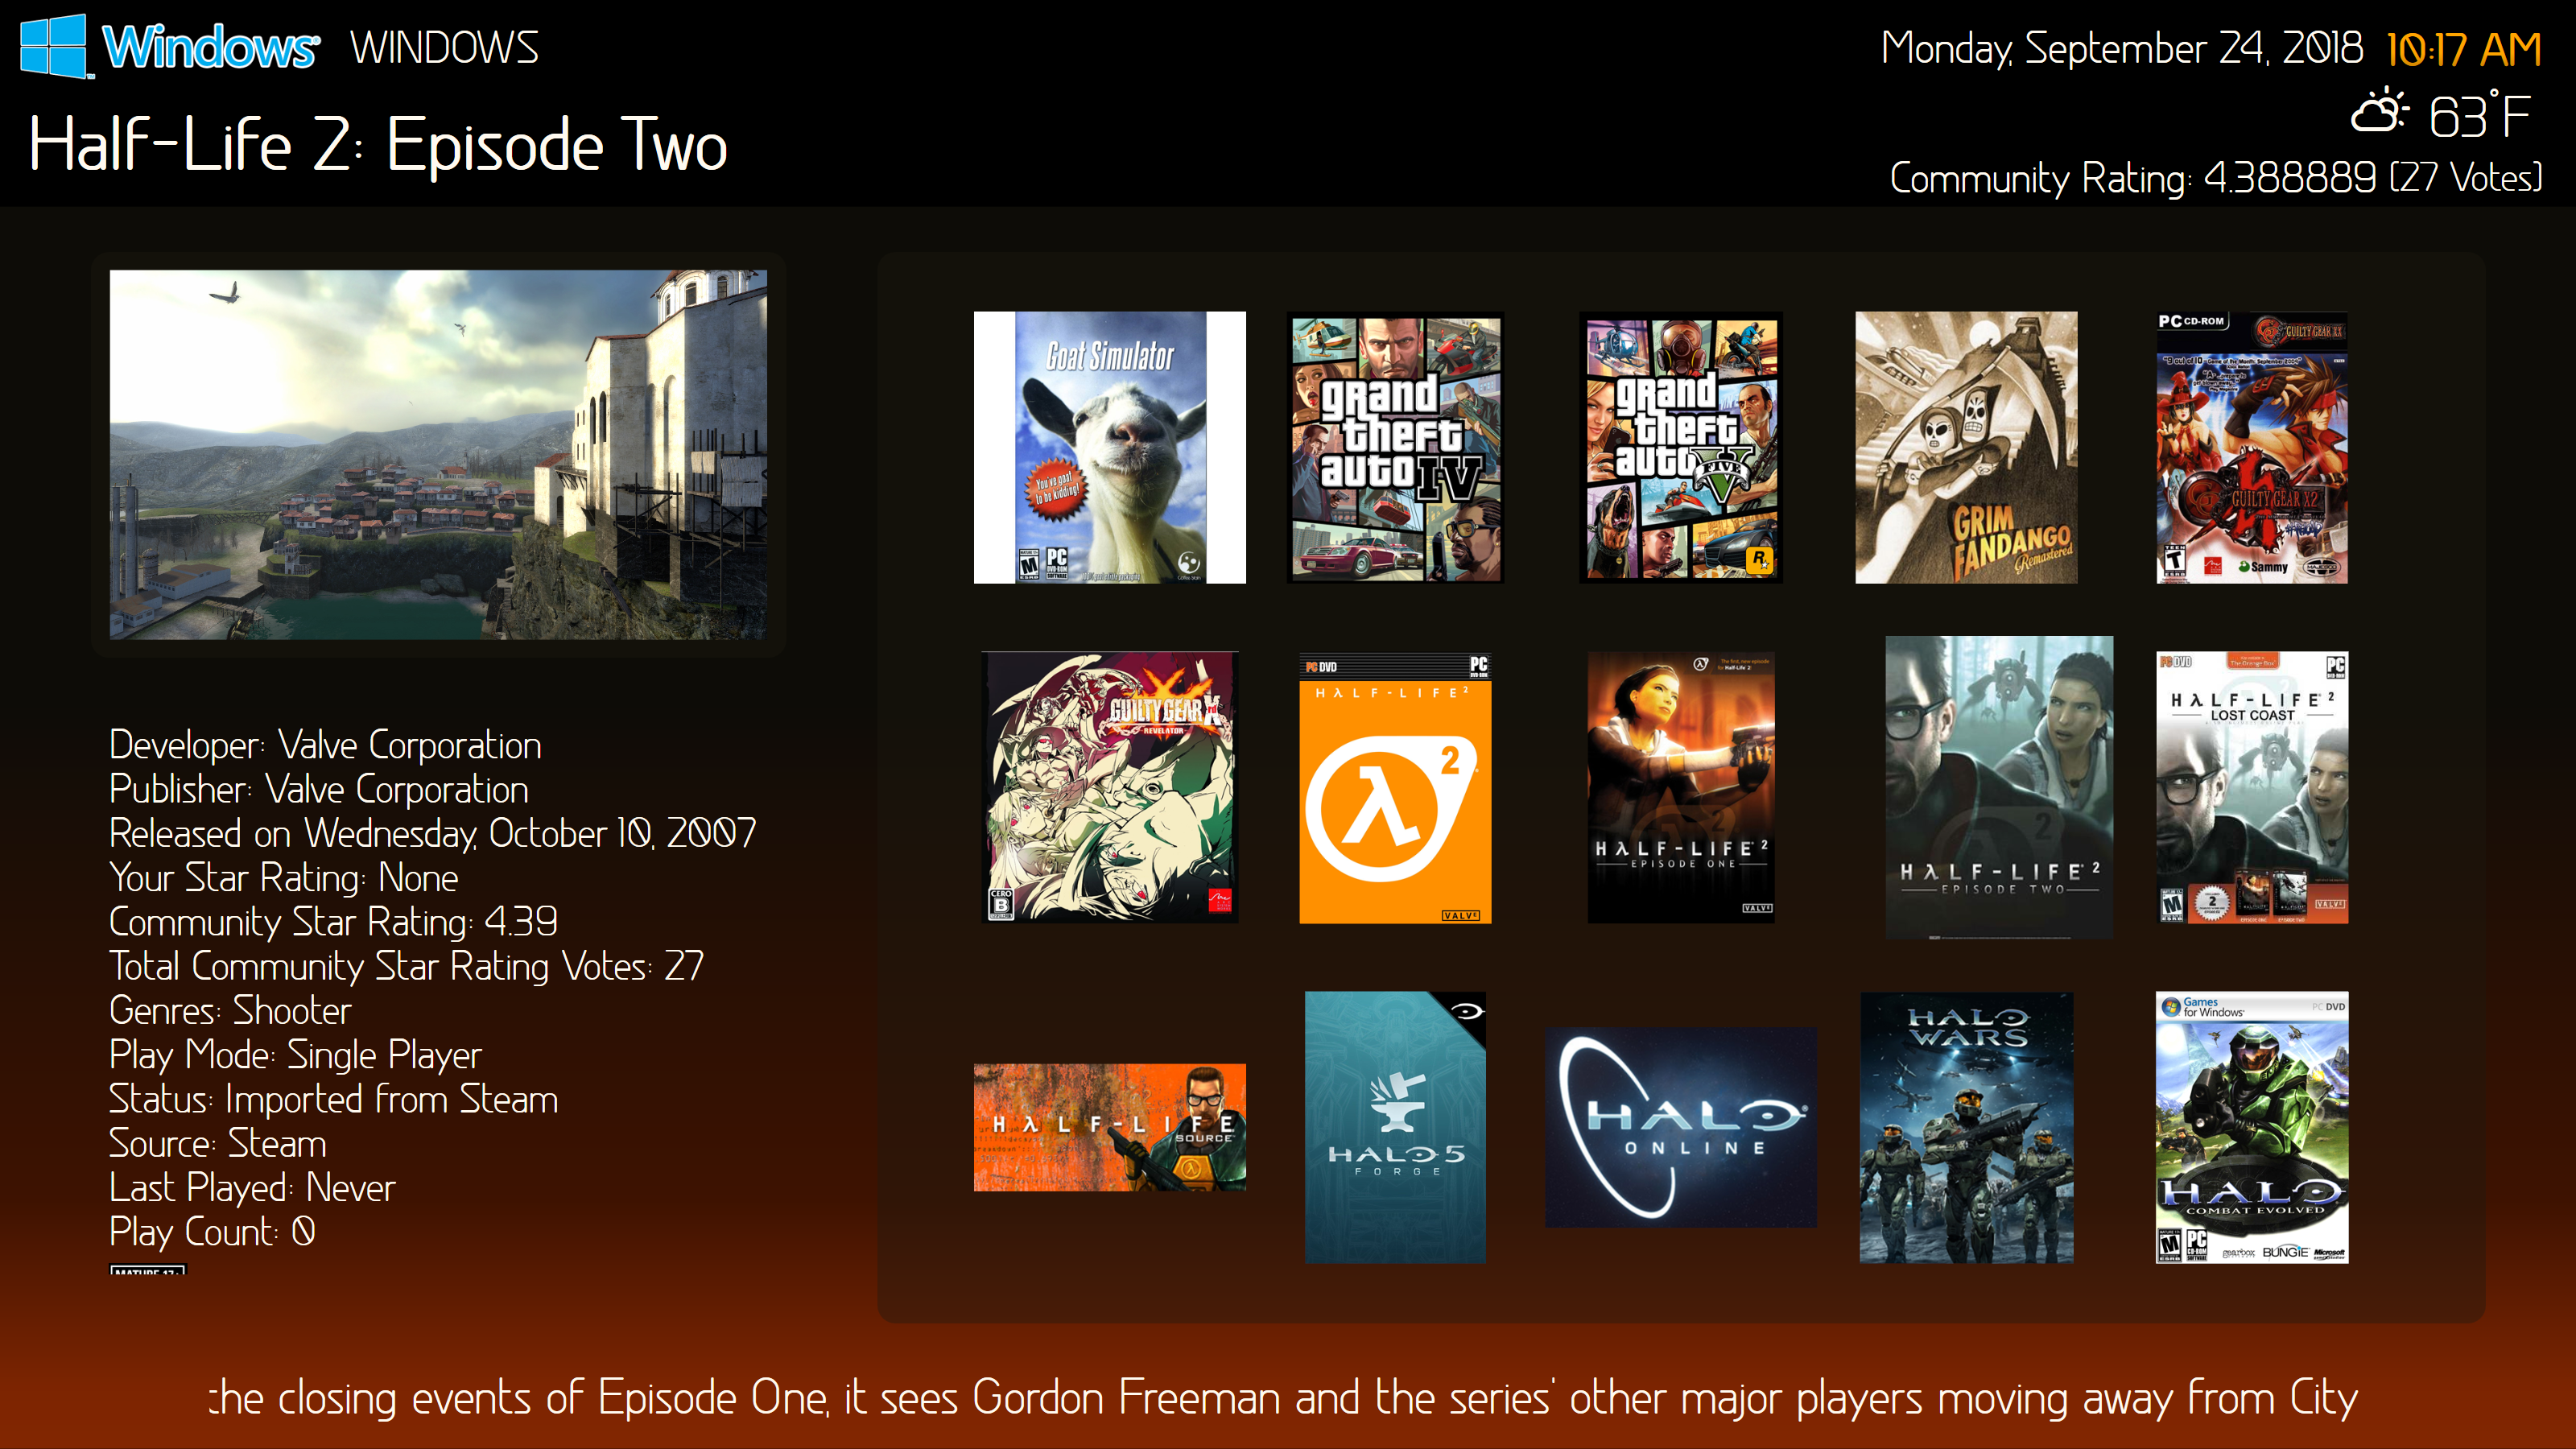Screen dimensions: 2576x1449
Task: Select the Halo Wars cover
Action: point(1966,1127)
